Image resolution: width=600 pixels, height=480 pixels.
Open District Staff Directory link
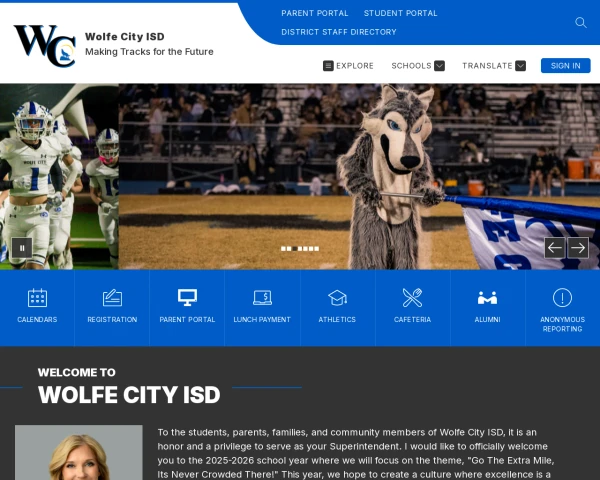(339, 32)
